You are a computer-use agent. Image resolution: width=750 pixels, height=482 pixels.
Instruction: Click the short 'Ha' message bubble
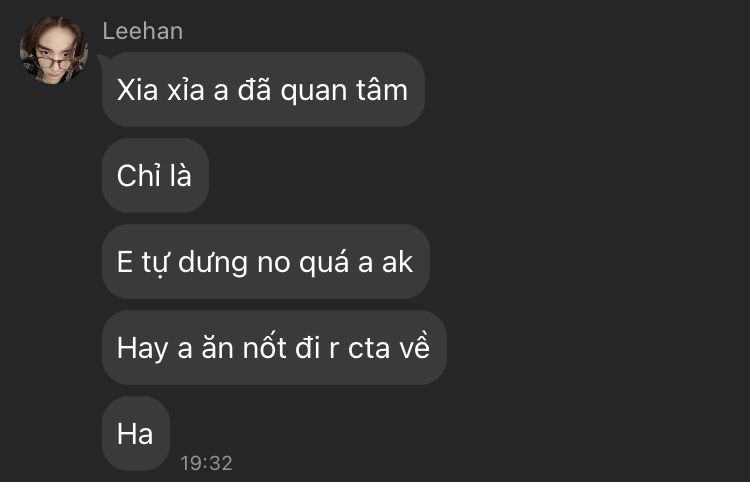pos(136,433)
